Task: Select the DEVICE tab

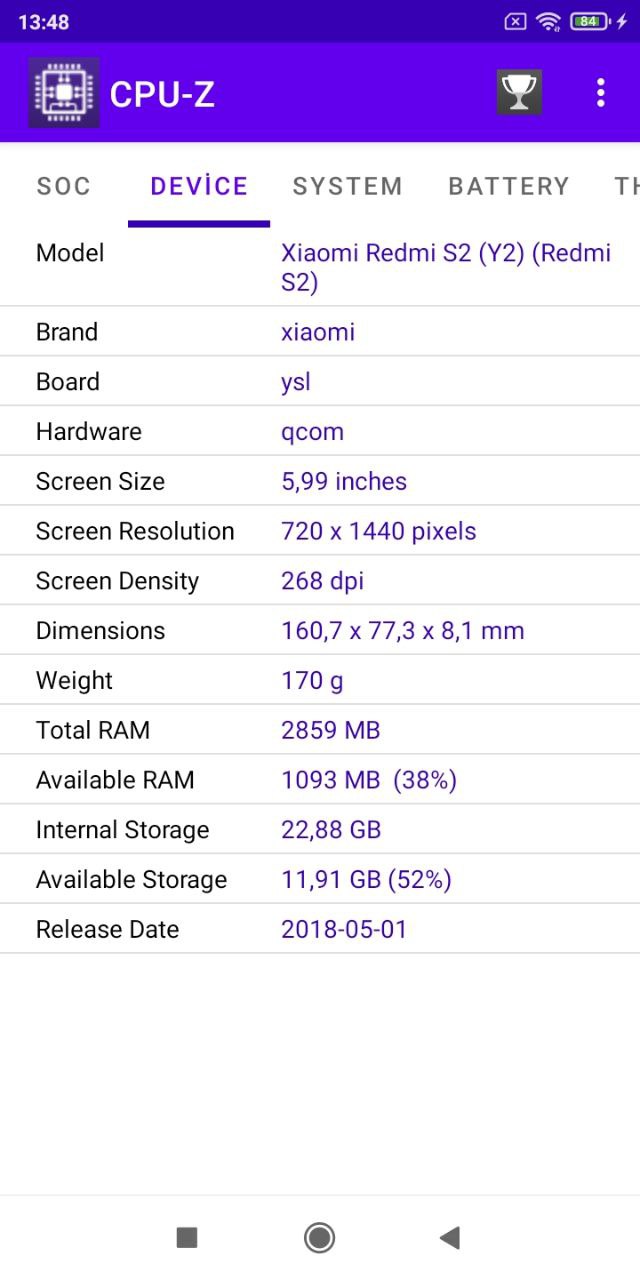Action: pyautogui.click(x=199, y=186)
